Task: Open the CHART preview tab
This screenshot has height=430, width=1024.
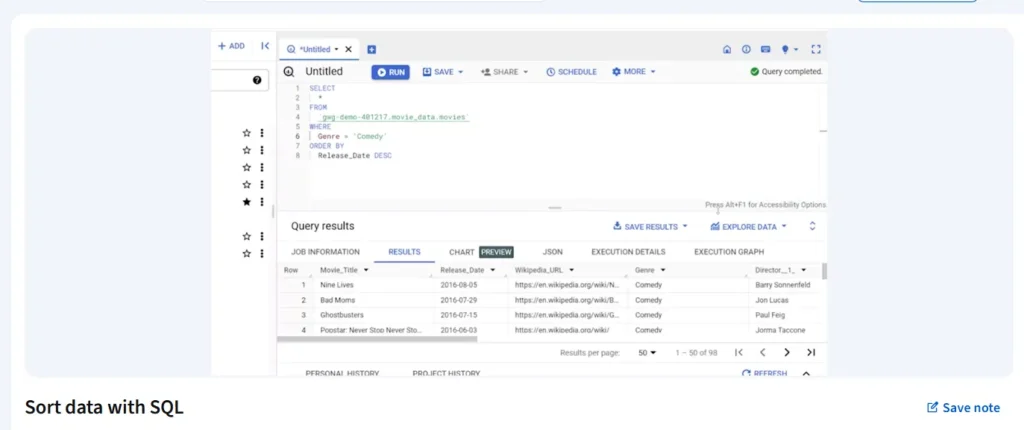Action: pos(481,252)
